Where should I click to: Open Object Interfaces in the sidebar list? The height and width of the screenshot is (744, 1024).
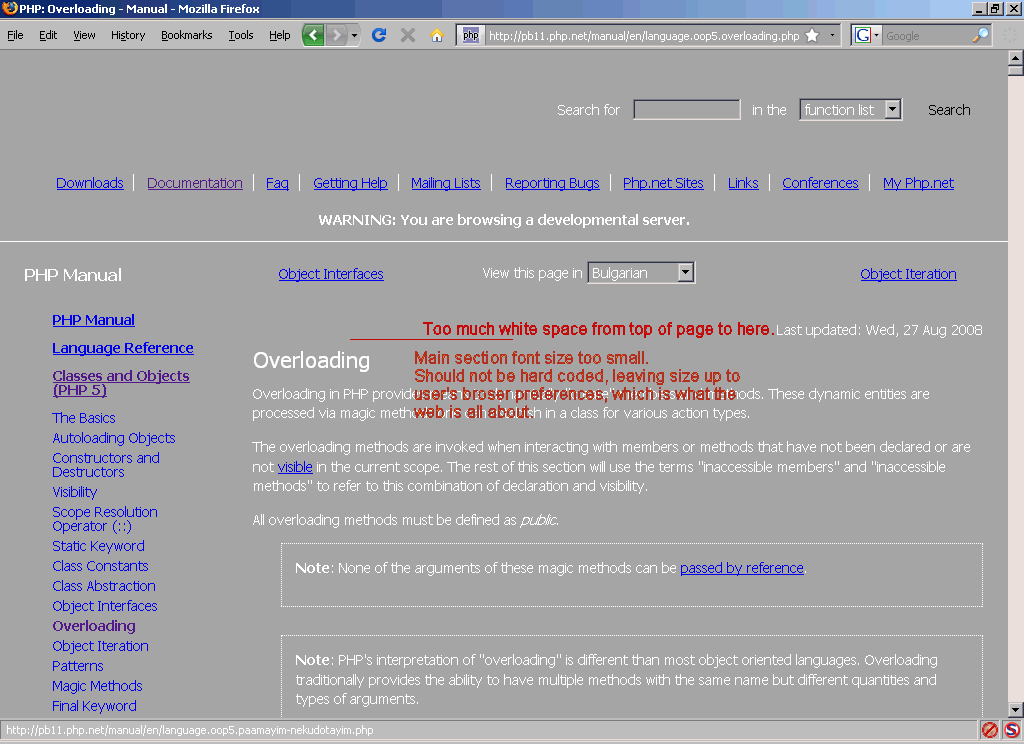click(x=104, y=606)
